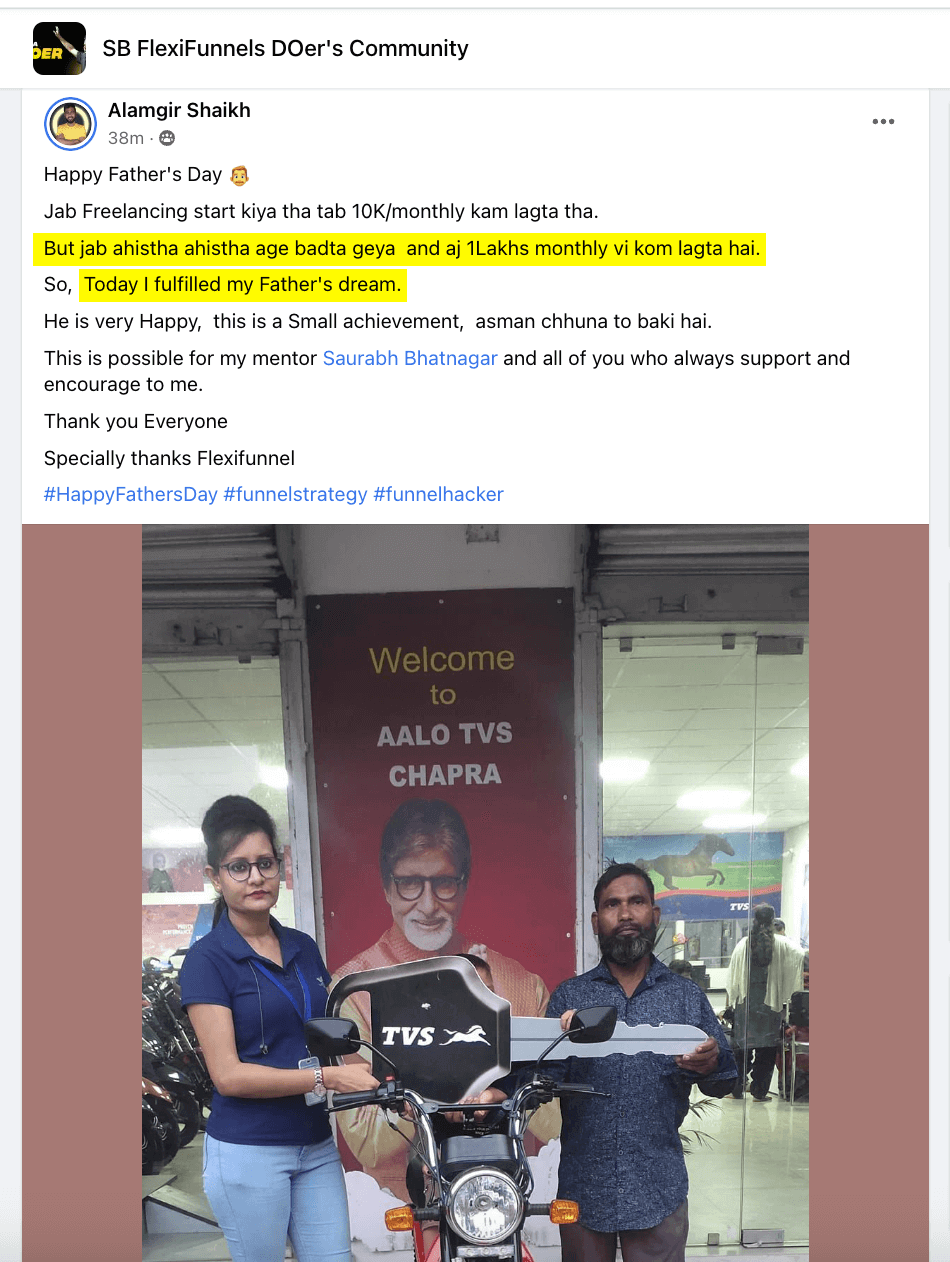Click the #HappyFathersDay hashtag
The width and height of the screenshot is (950, 1262).
click(131, 494)
